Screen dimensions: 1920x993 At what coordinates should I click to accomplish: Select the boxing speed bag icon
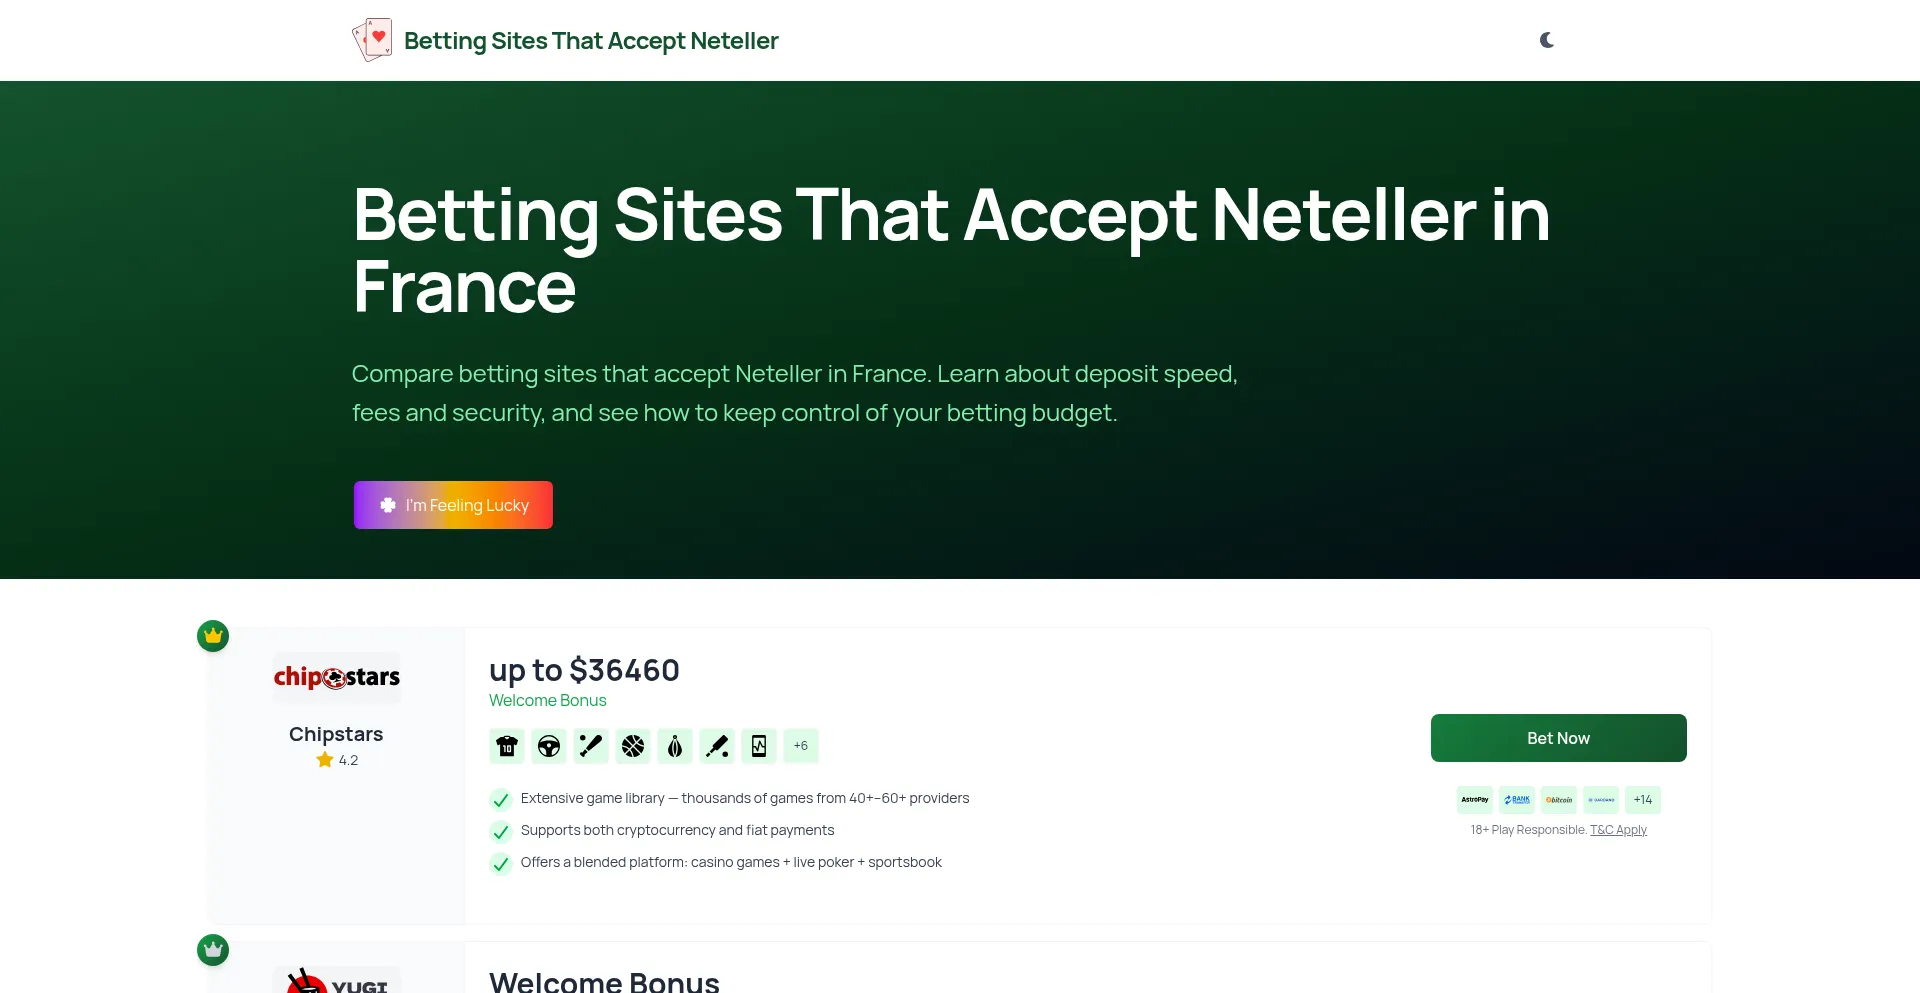[x=674, y=745]
